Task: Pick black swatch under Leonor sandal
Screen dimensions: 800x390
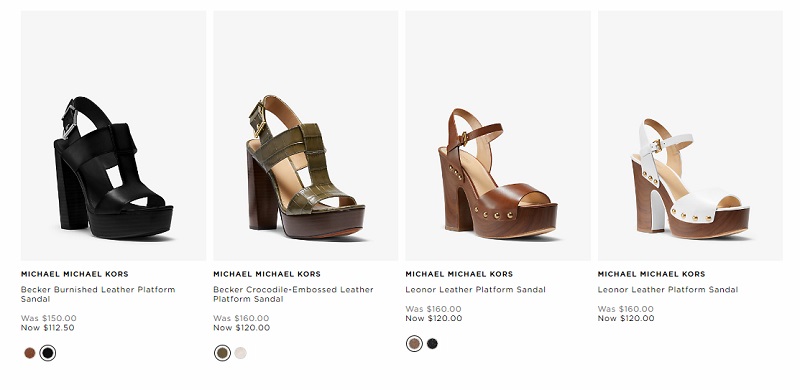Action: 432,344
